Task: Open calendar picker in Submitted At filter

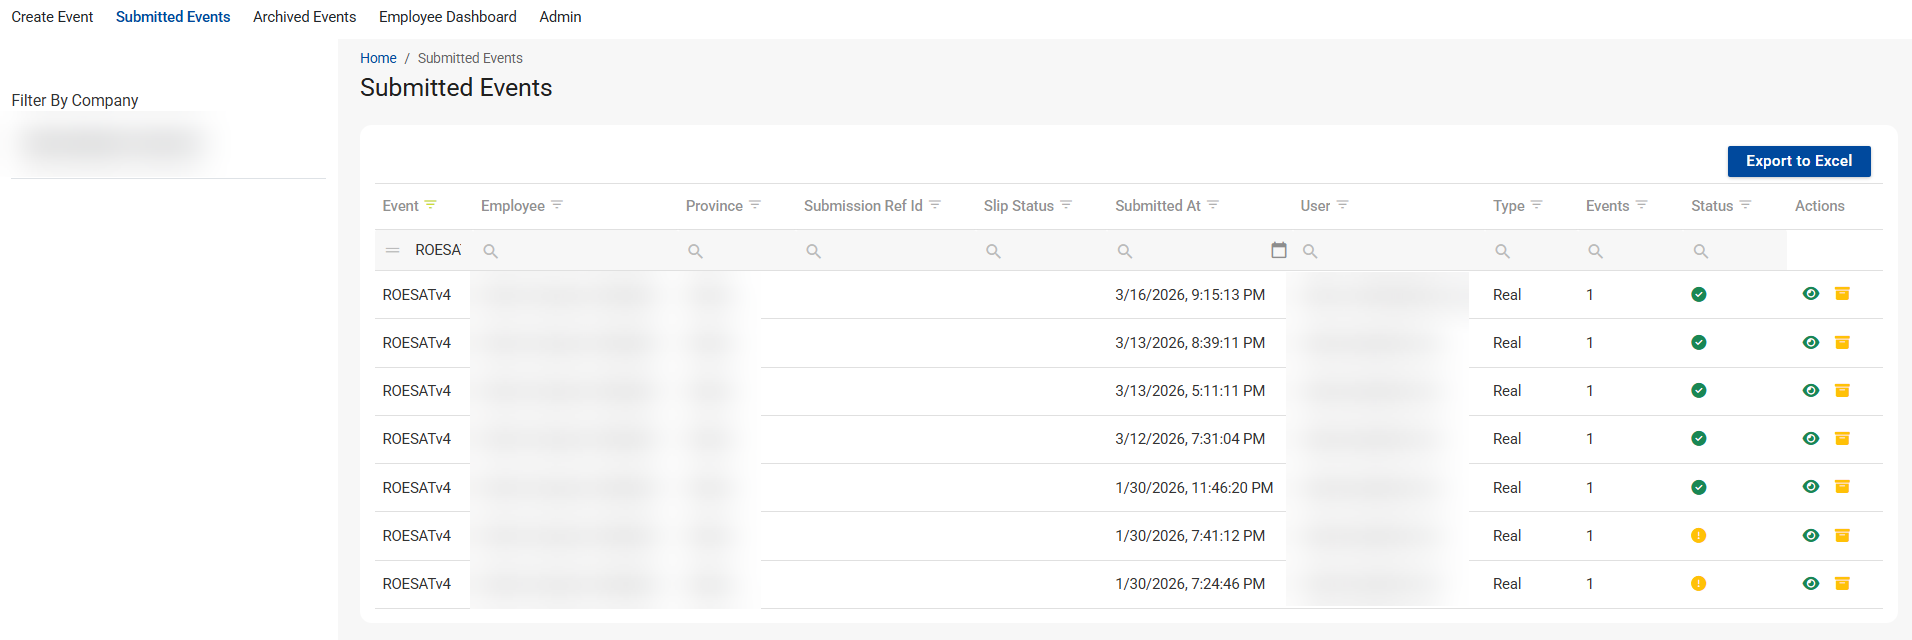Action: coord(1278,250)
